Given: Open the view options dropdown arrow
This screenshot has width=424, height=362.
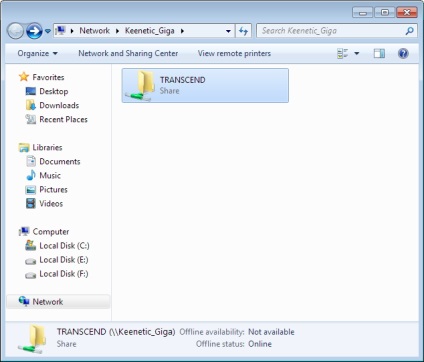Looking at the screenshot, I should [x=357, y=53].
